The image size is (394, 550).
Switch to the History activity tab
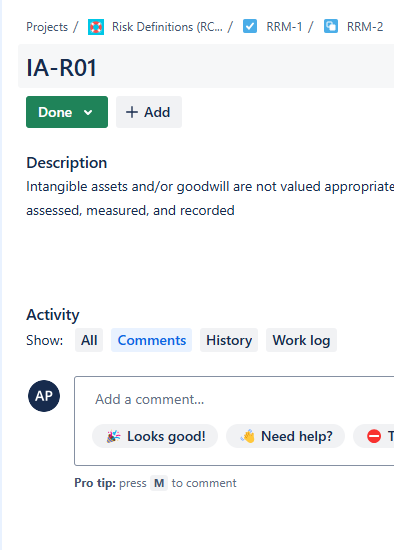click(x=229, y=340)
